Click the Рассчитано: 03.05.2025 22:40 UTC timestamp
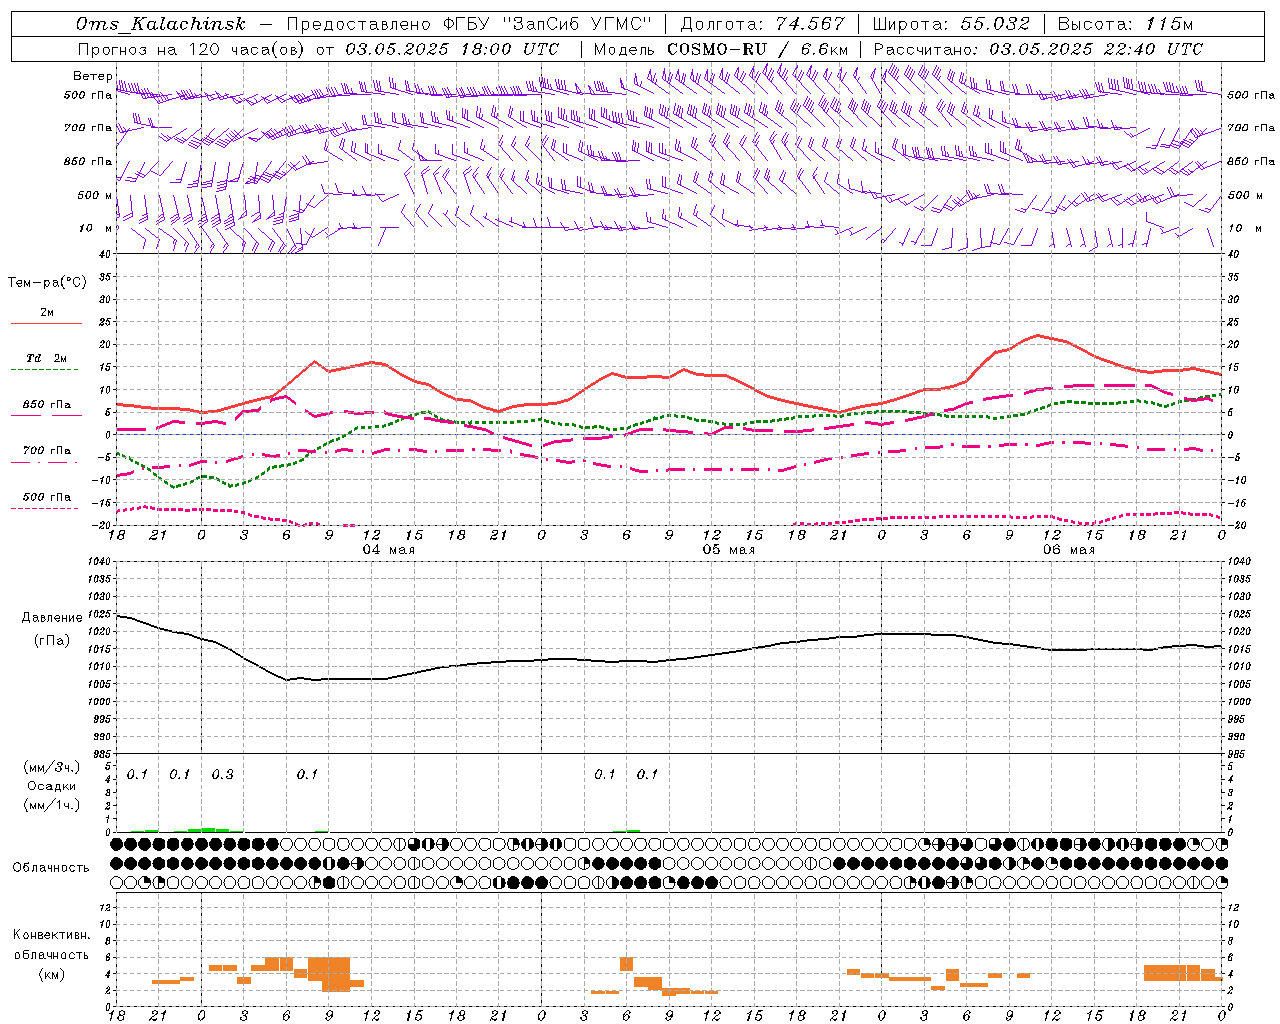Image resolution: width=1280 pixels, height=1024 pixels. pos(1038,49)
